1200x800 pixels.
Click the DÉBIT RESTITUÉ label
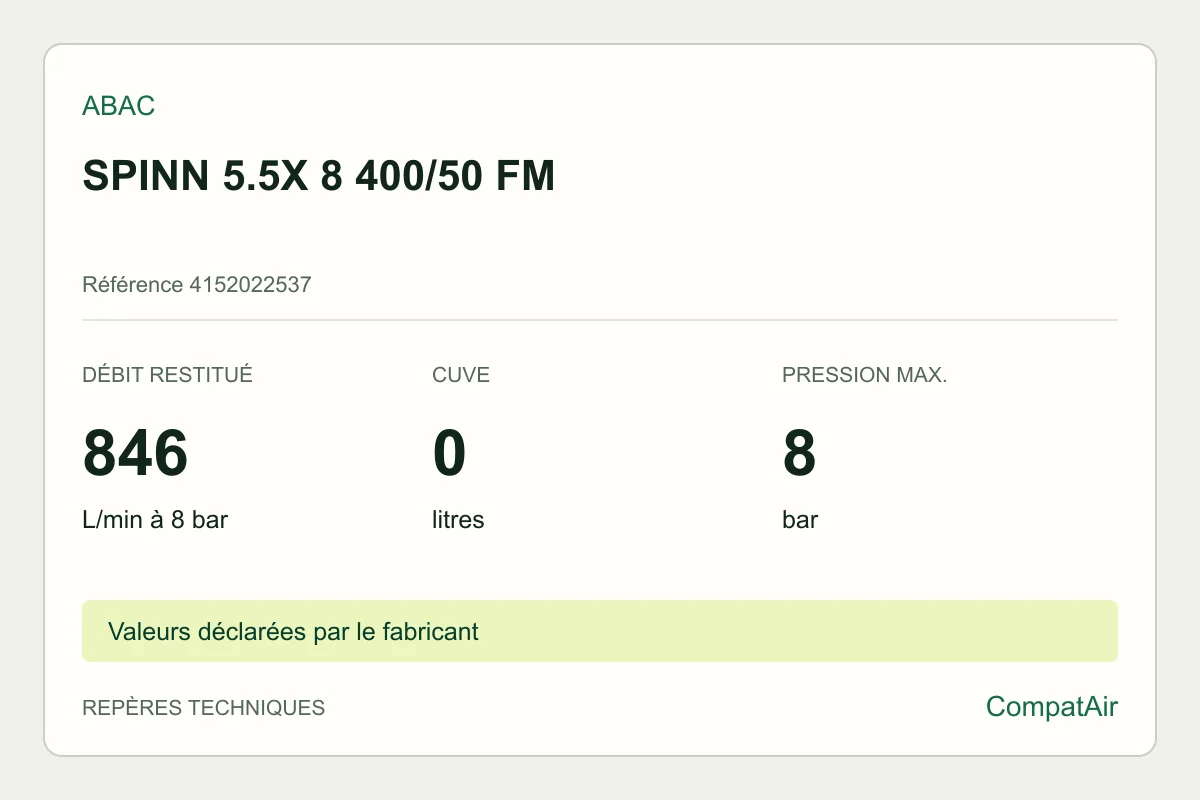pyautogui.click(x=167, y=375)
